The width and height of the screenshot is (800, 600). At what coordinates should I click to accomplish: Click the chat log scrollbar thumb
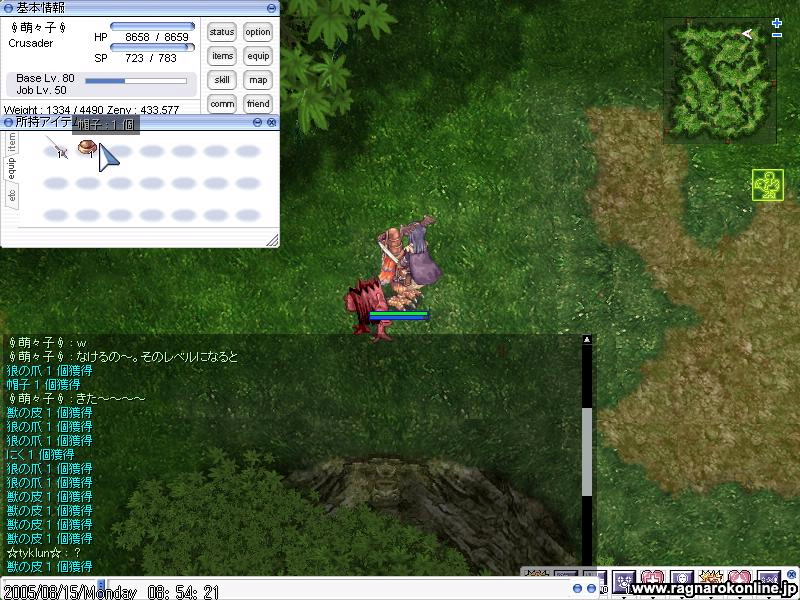tap(587, 452)
